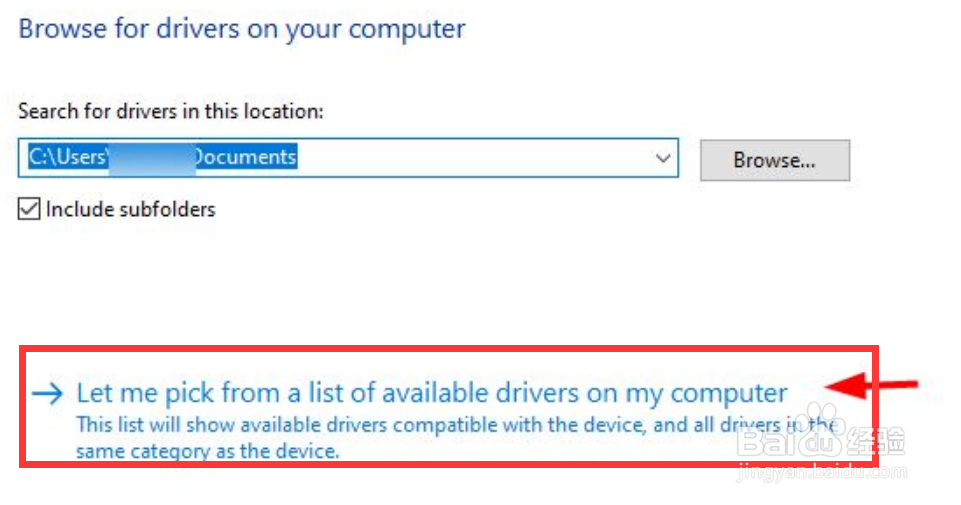This screenshot has width=961, height=505.
Task: Toggle the Include subfolders checkbox
Action: (30, 210)
